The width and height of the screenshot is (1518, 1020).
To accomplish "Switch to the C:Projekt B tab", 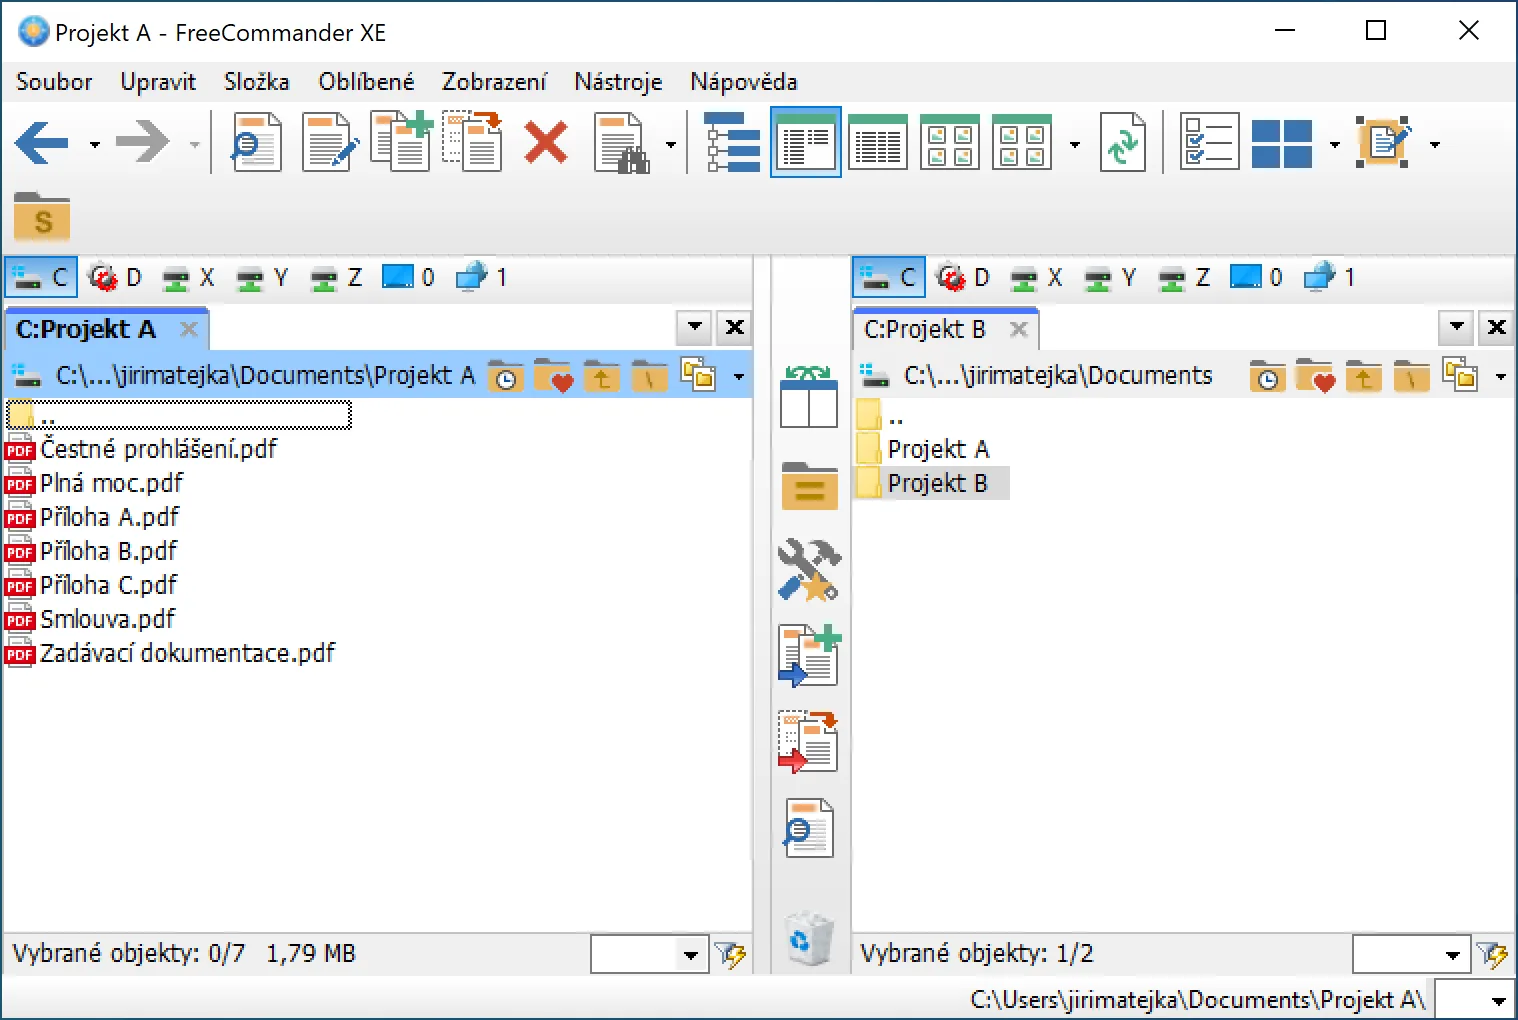I will (925, 329).
